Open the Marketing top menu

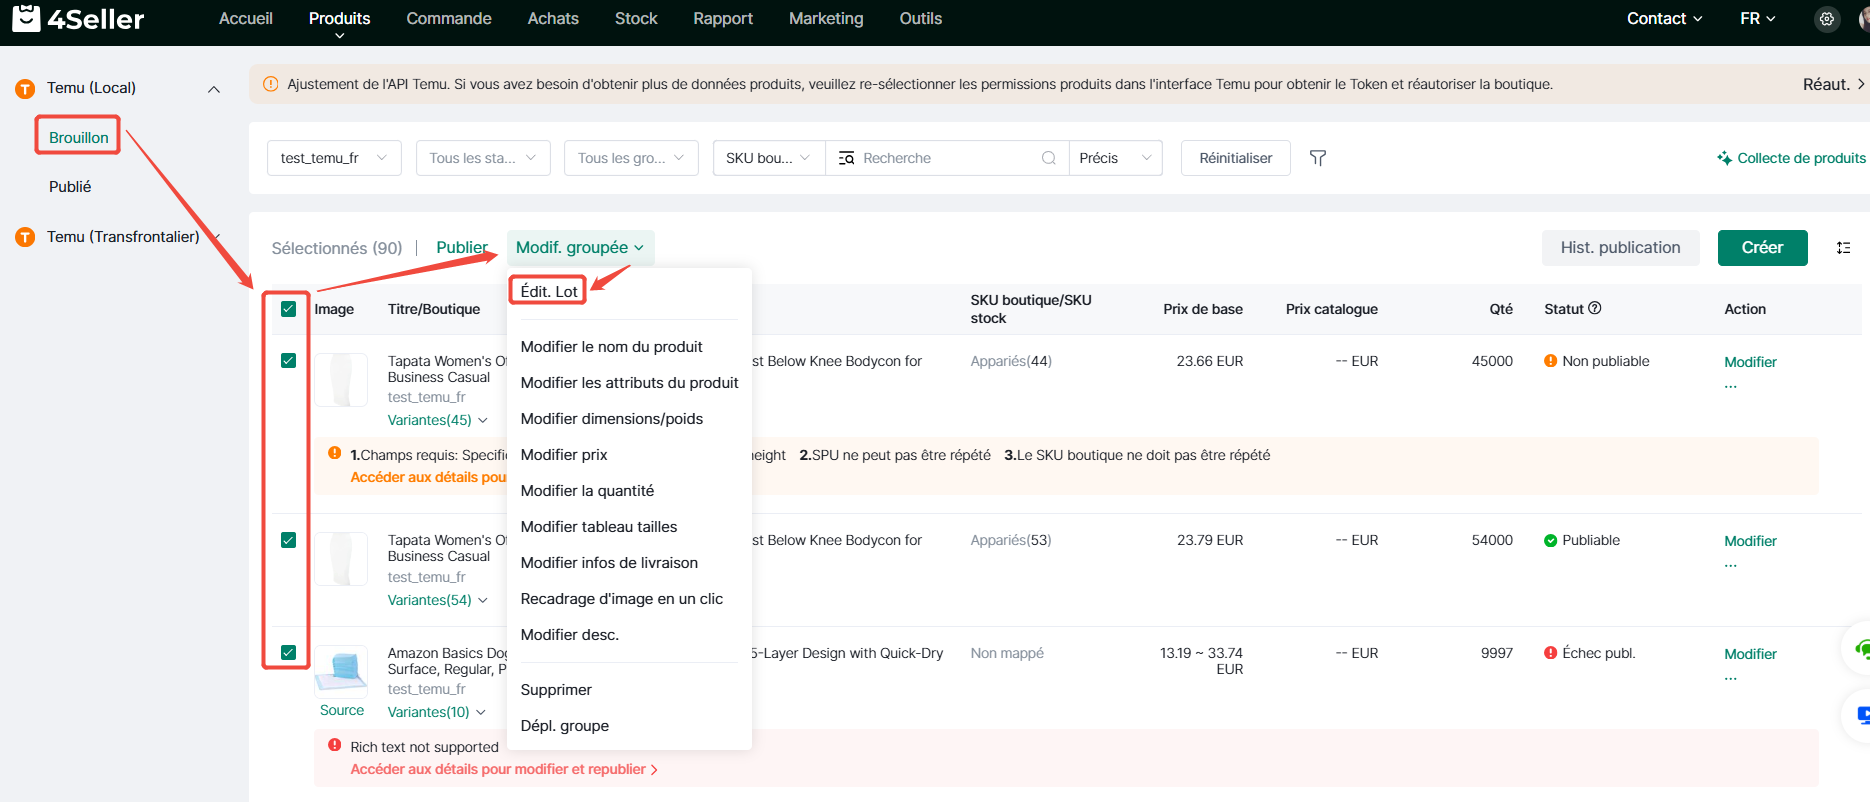pos(826,19)
